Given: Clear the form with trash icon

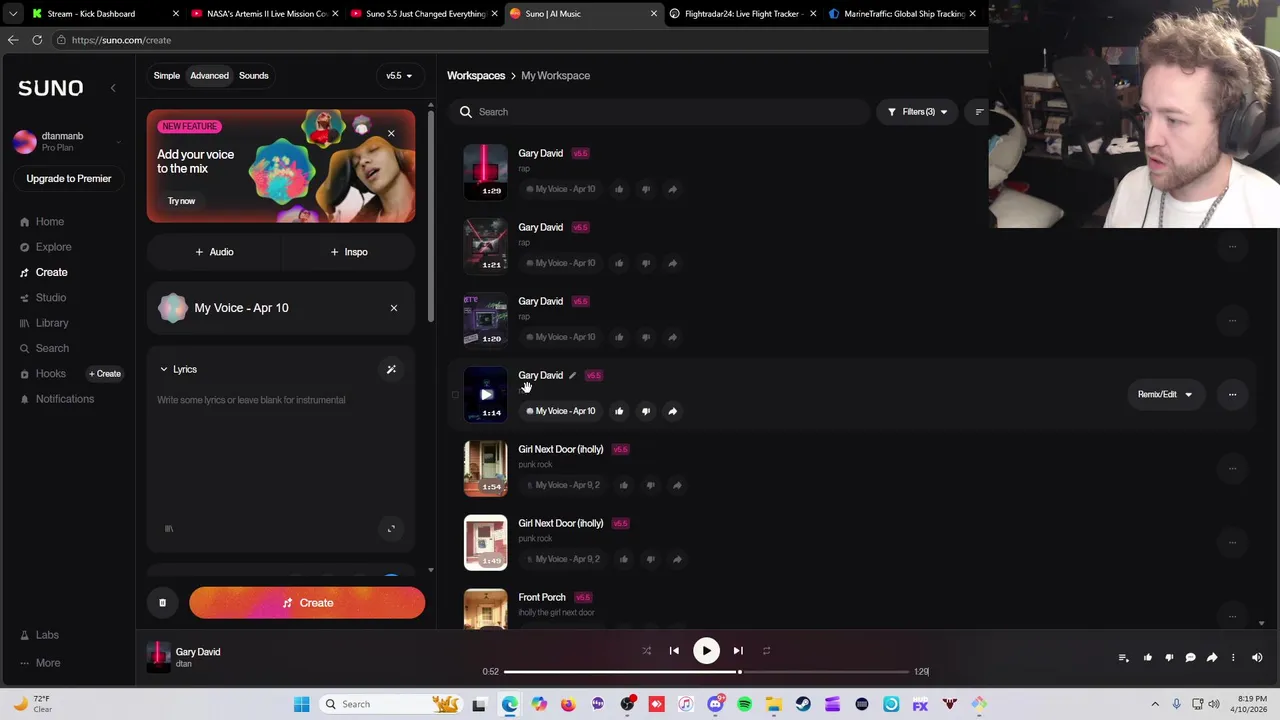Looking at the screenshot, I should tap(162, 603).
